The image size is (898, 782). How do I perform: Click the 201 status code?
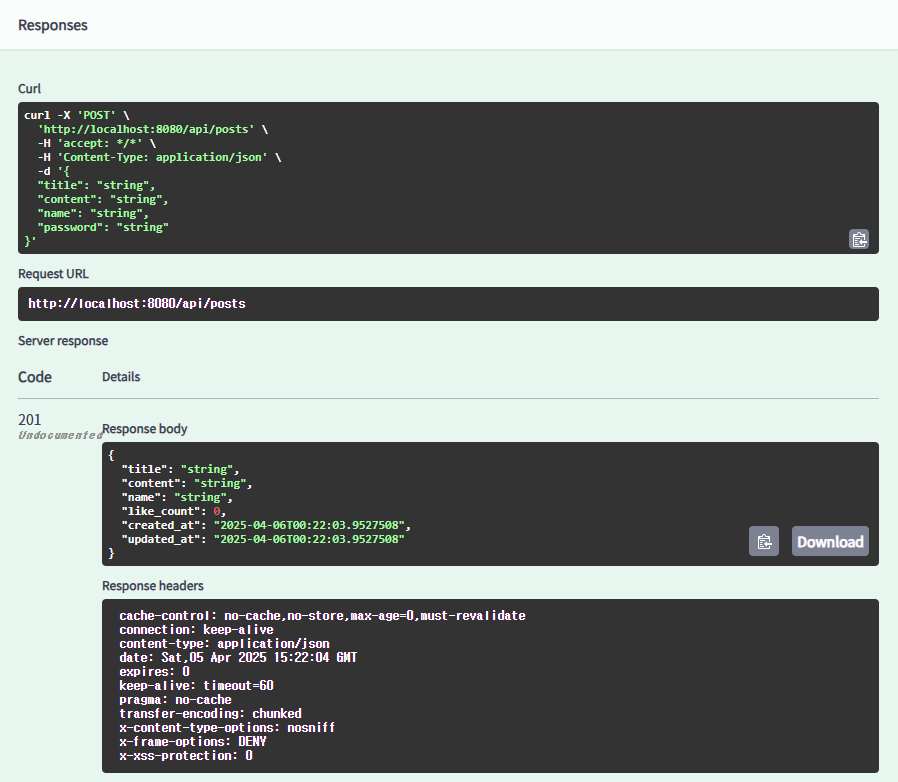(30, 419)
